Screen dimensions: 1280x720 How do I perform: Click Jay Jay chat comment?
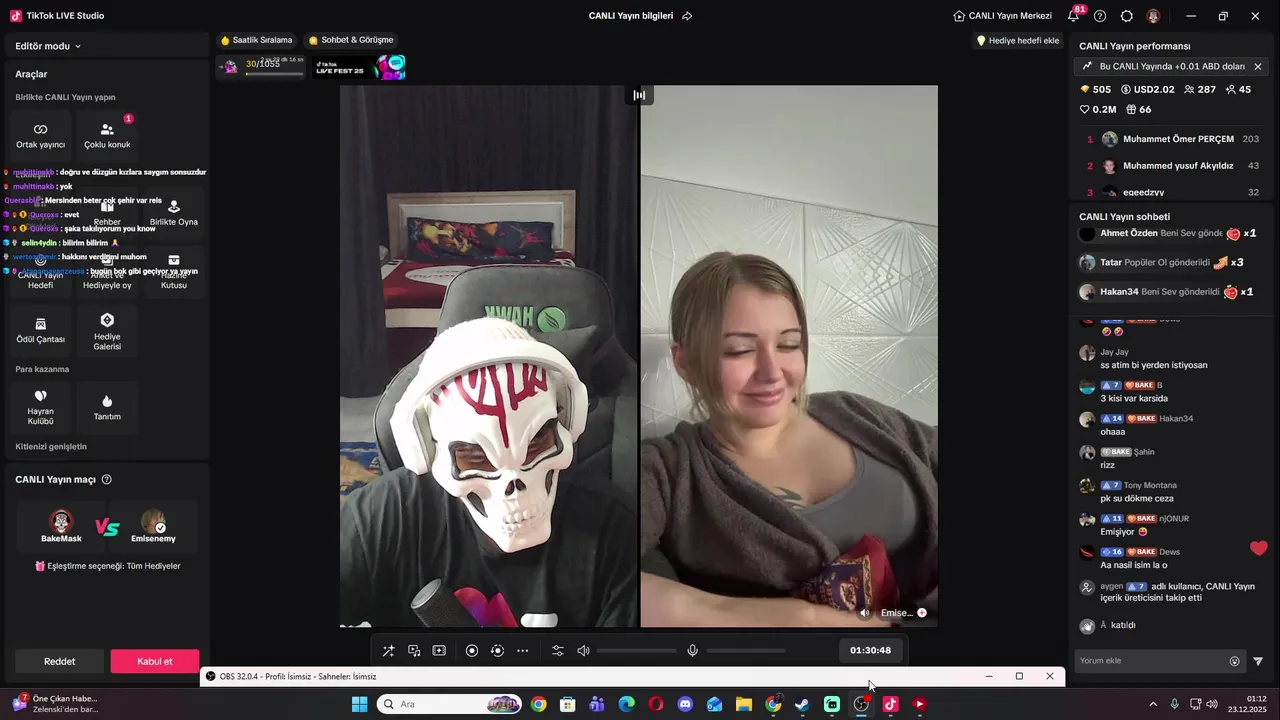coord(1152,358)
